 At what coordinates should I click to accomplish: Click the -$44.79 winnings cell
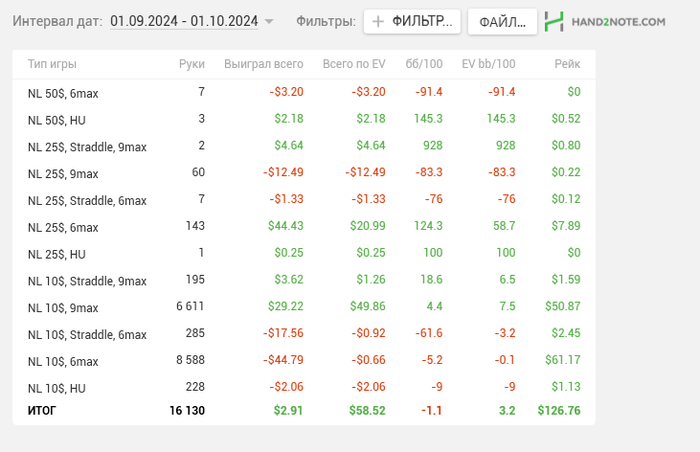click(283, 360)
